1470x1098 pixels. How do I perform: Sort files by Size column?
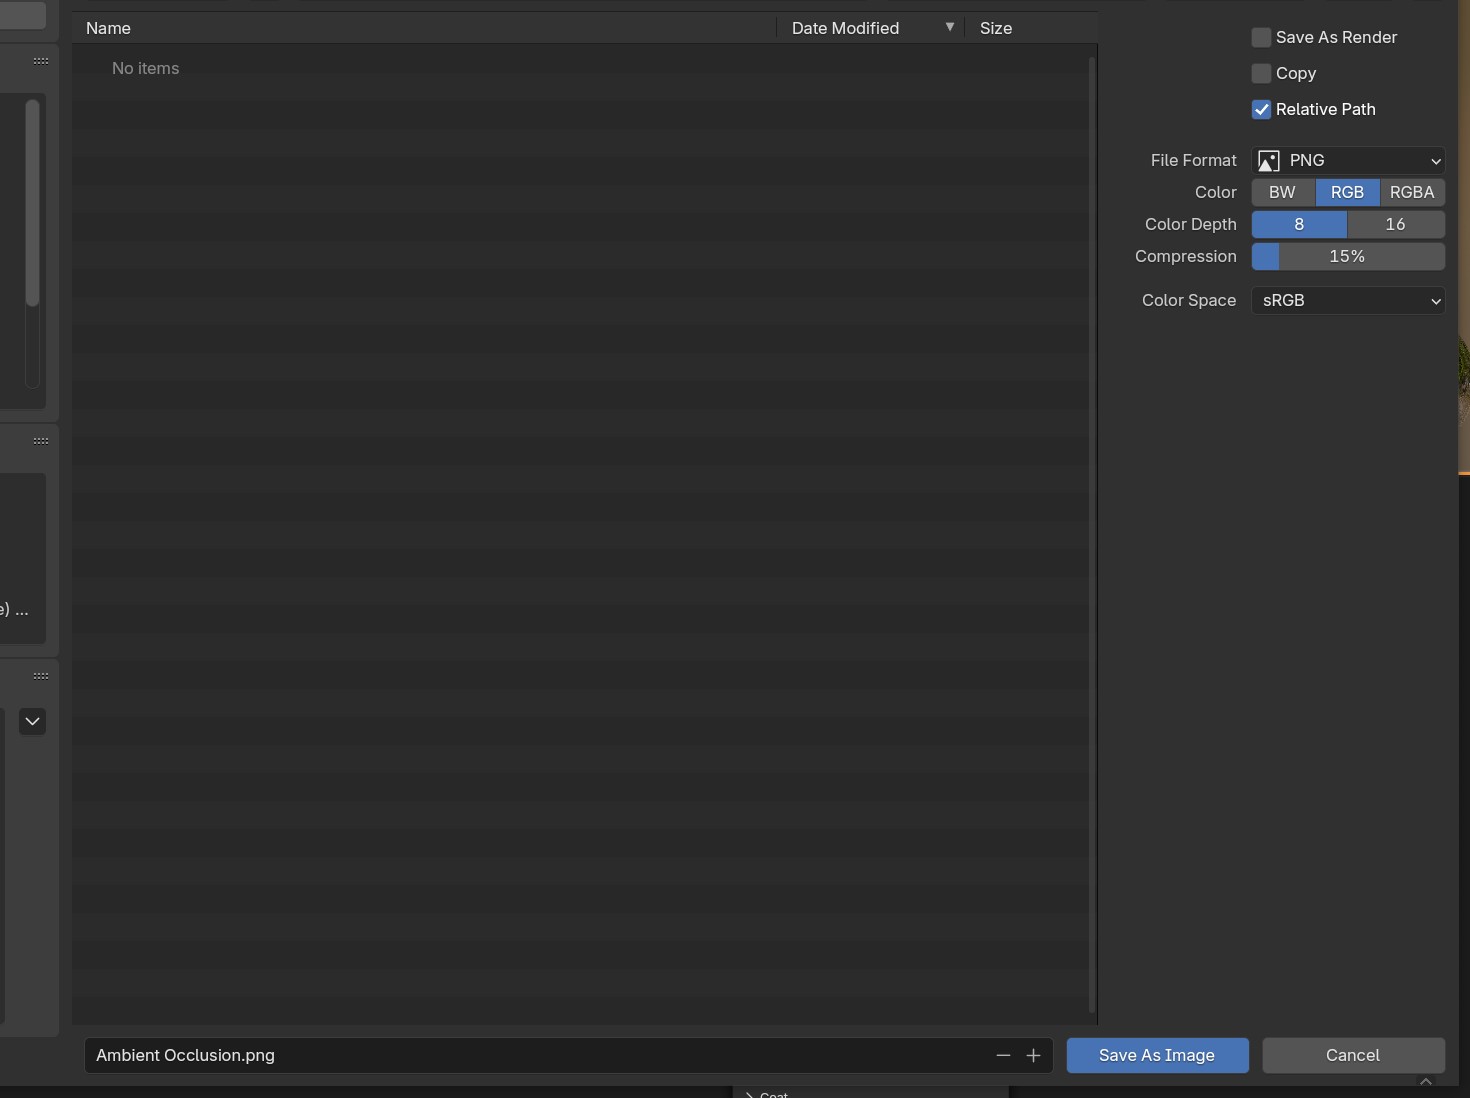[x=1031, y=28]
